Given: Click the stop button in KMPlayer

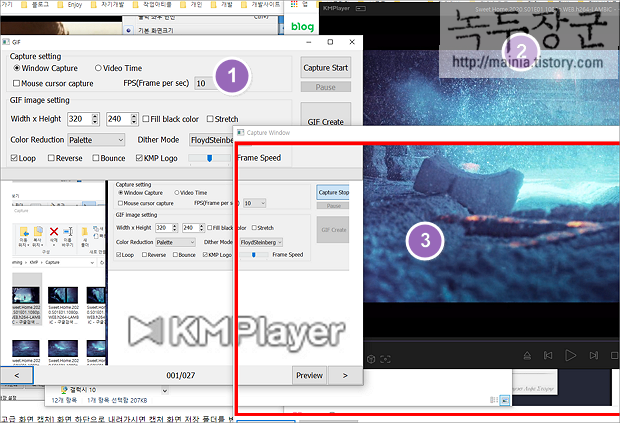Looking at the screenshot, I should (615, 355).
